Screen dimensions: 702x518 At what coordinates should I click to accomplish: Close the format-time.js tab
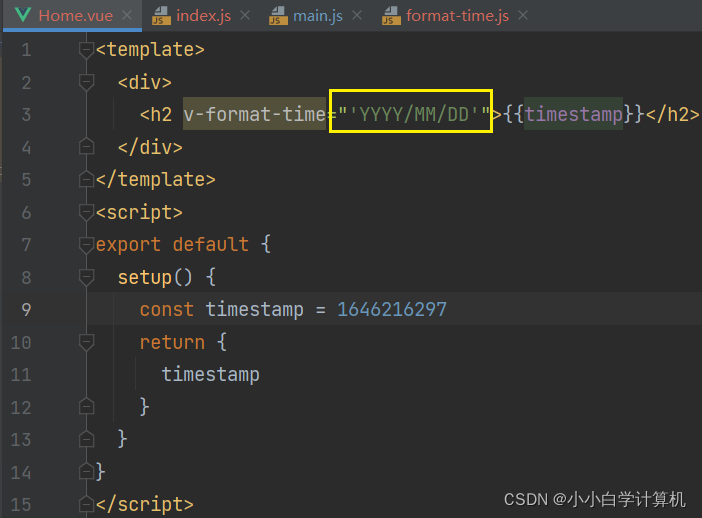click(x=523, y=16)
